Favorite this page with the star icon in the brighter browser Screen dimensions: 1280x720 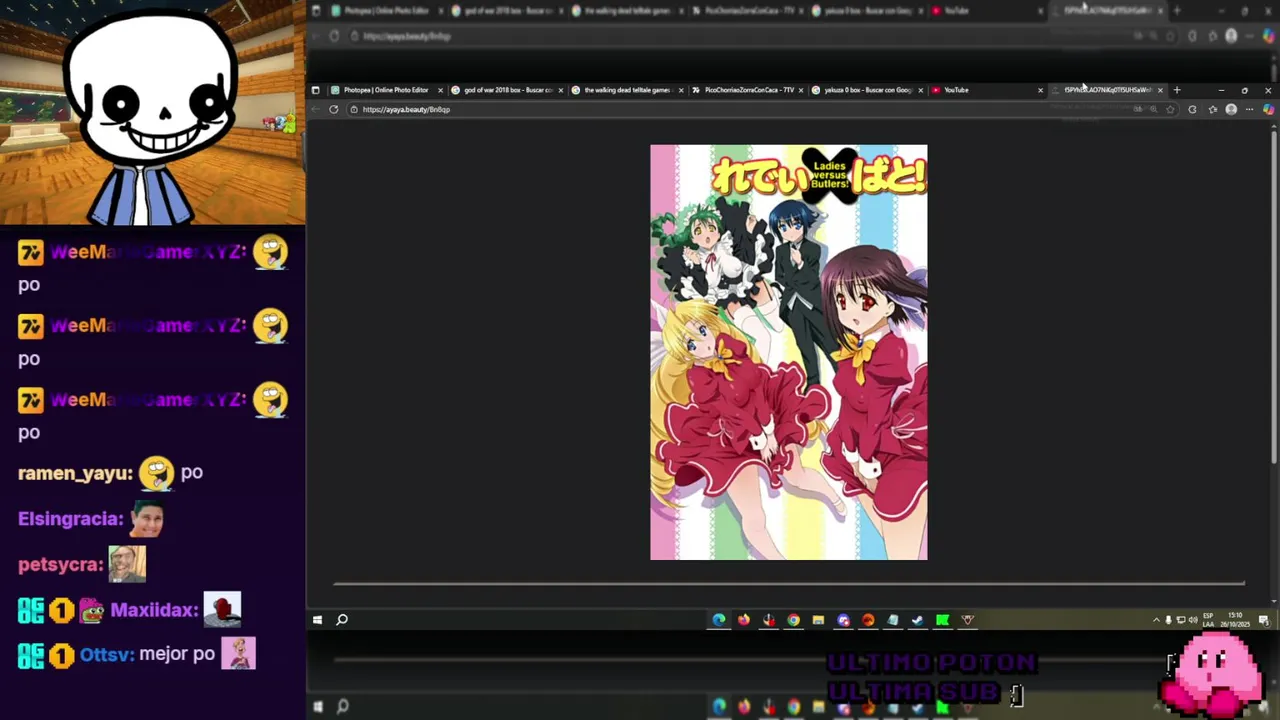tap(1170, 109)
